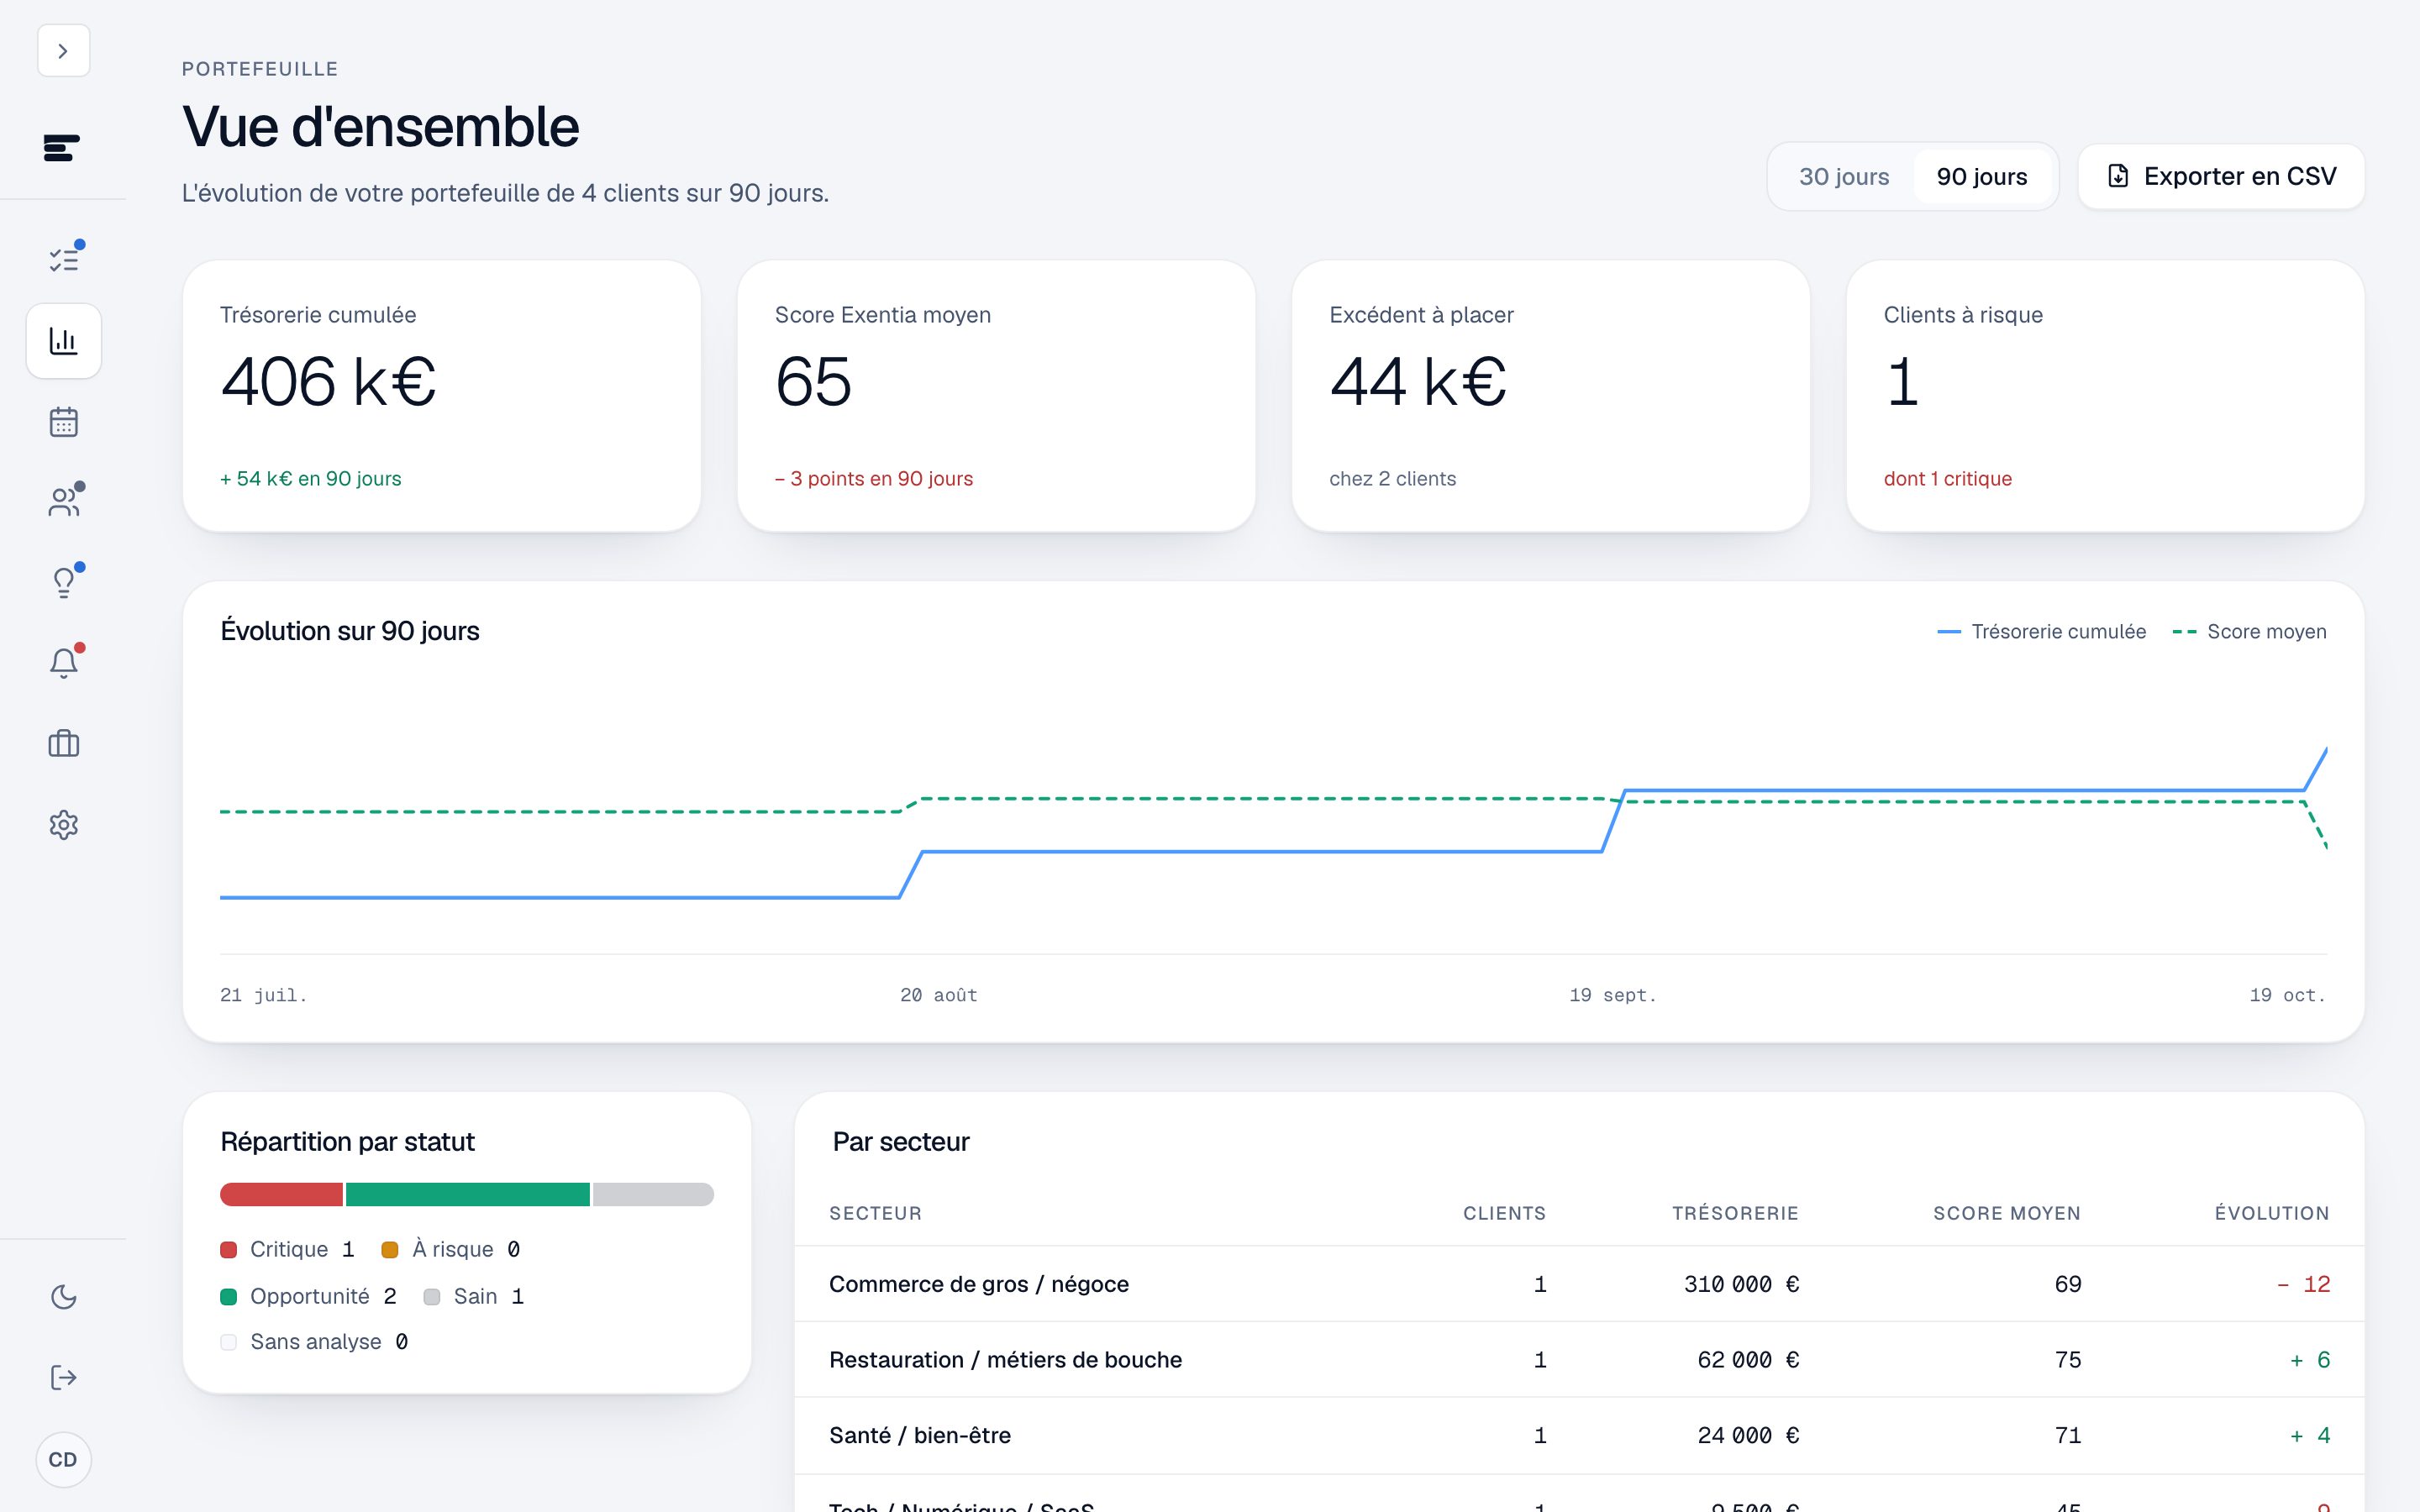
Task: Open the CD user avatar
Action: [63, 1460]
